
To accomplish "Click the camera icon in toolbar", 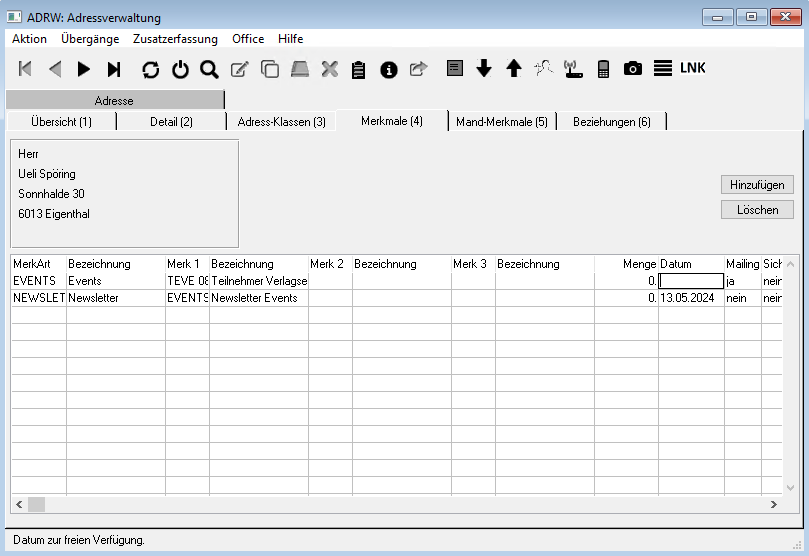I will pyautogui.click(x=632, y=69).
